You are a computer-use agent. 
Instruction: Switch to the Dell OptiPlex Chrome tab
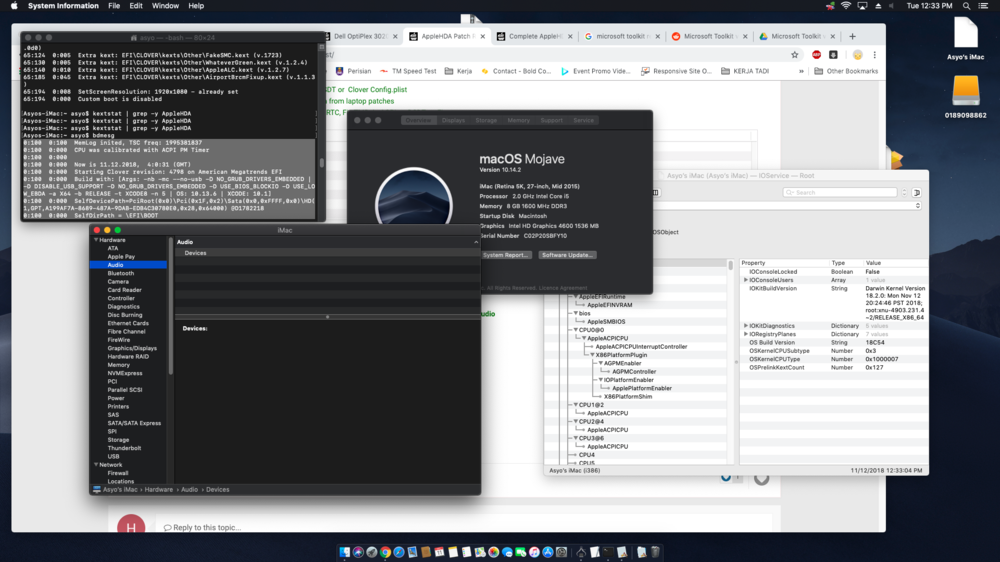click(x=359, y=36)
